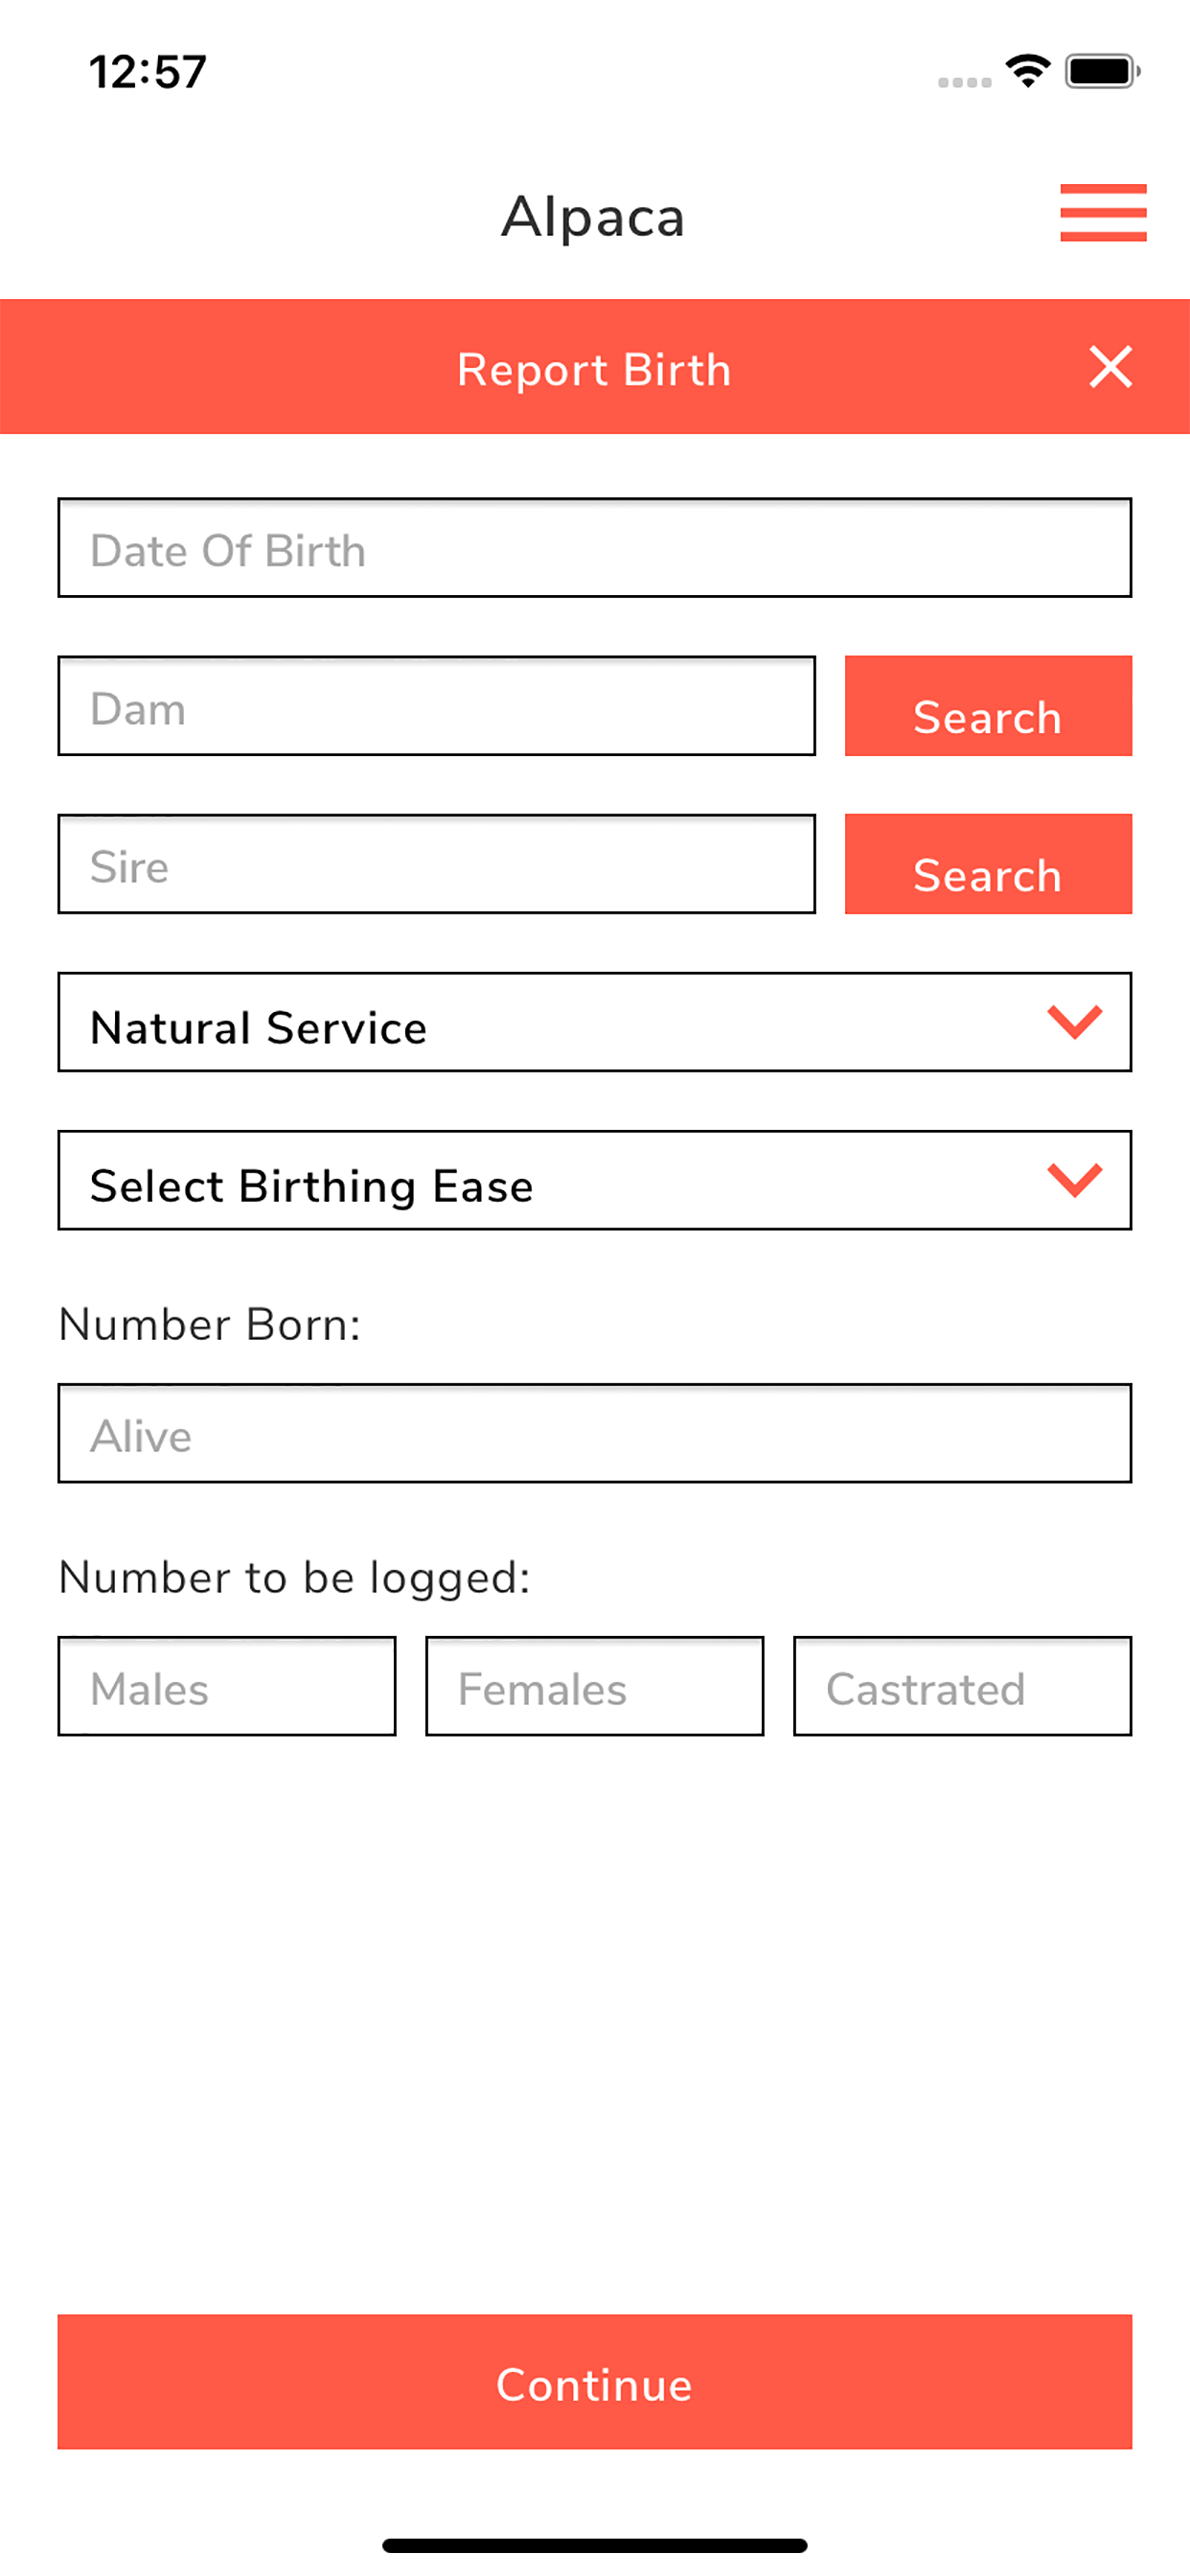Viewport: 1190px width, 2576px height.
Task: Expand the Natural Service dropdown chevron
Action: tap(1074, 1022)
